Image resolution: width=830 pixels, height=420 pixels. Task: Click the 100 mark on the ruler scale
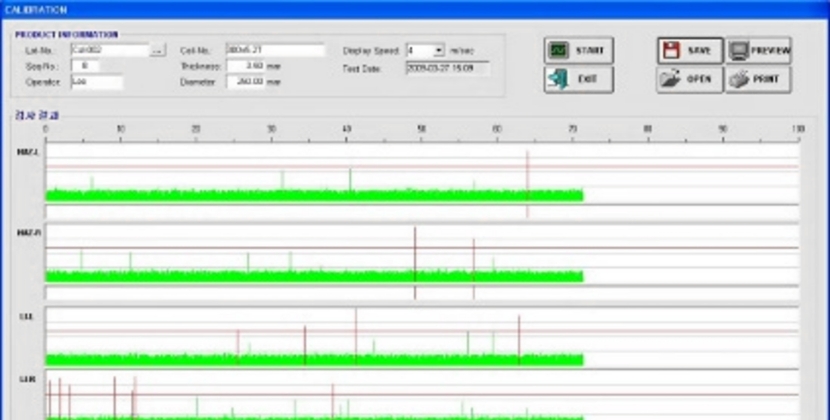(798, 129)
